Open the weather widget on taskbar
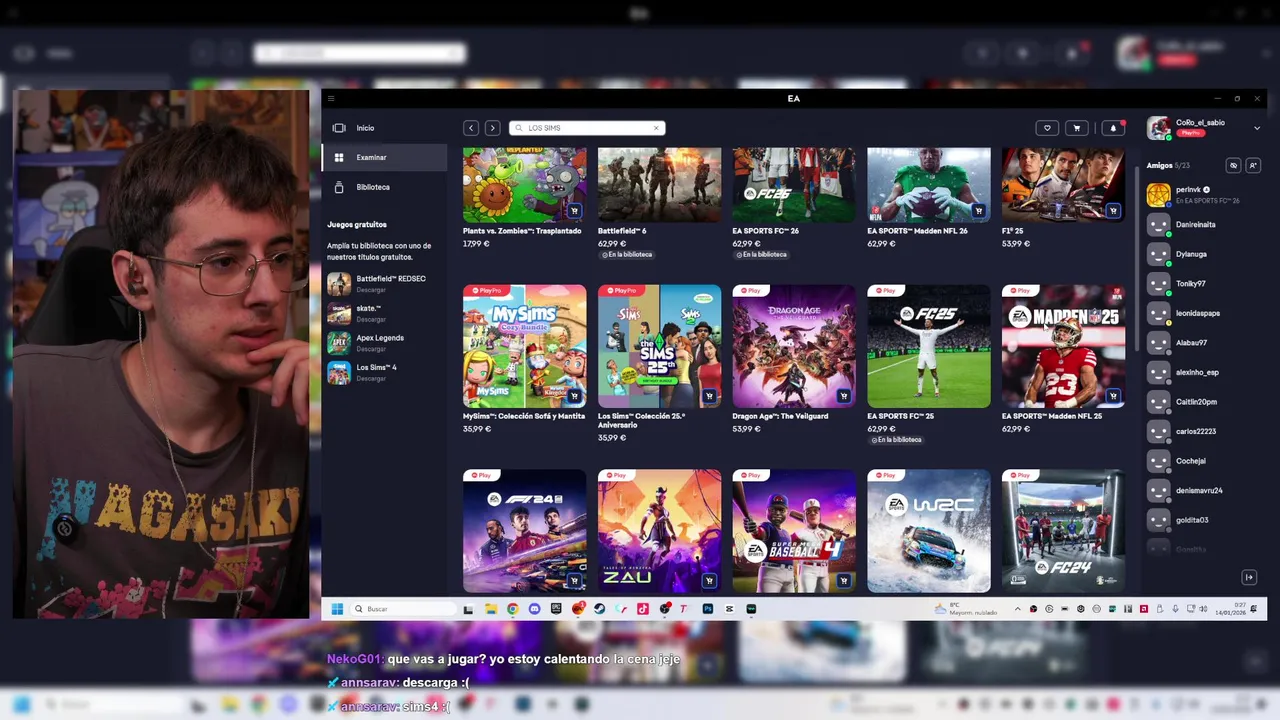Viewport: 1280px width, 720px height. (x=966, y=609)
